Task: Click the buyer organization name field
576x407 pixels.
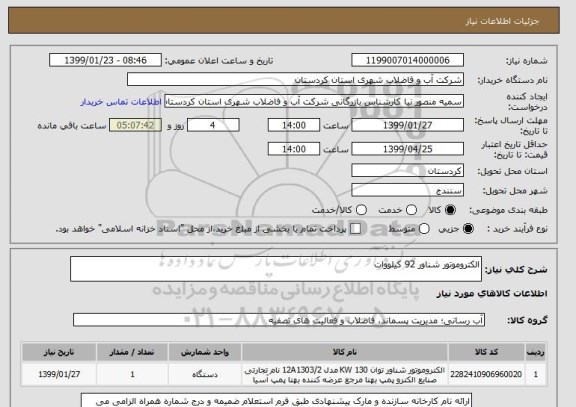Action: tap(295, 79)
